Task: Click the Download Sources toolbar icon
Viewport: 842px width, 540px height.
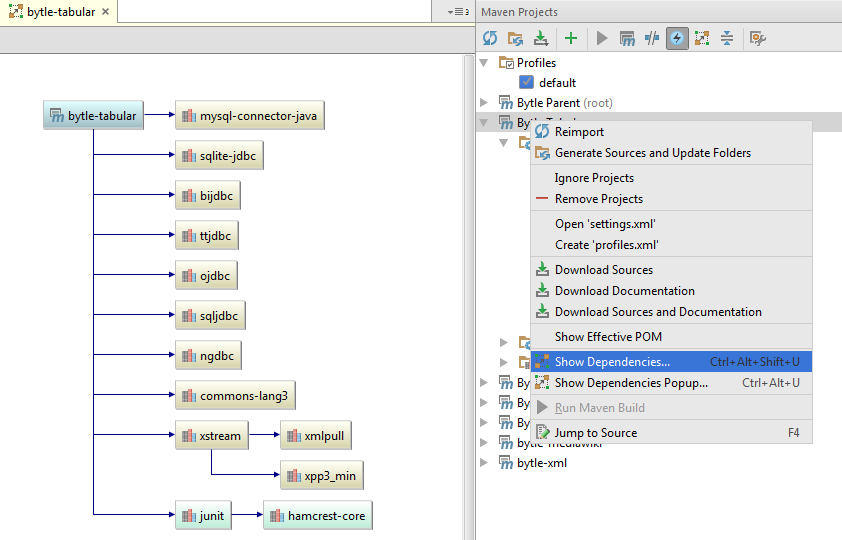Action: click(541, 38)
